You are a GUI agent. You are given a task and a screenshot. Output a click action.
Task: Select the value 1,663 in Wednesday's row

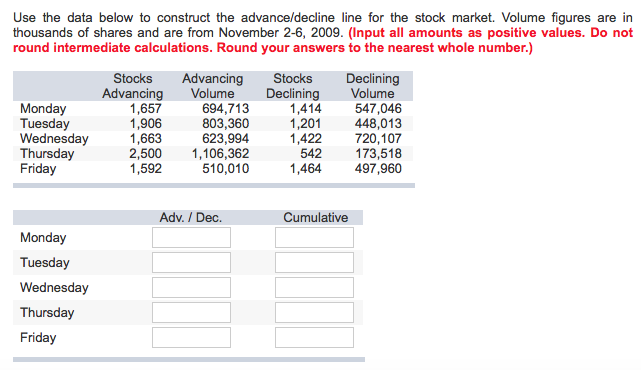[146, 139]
